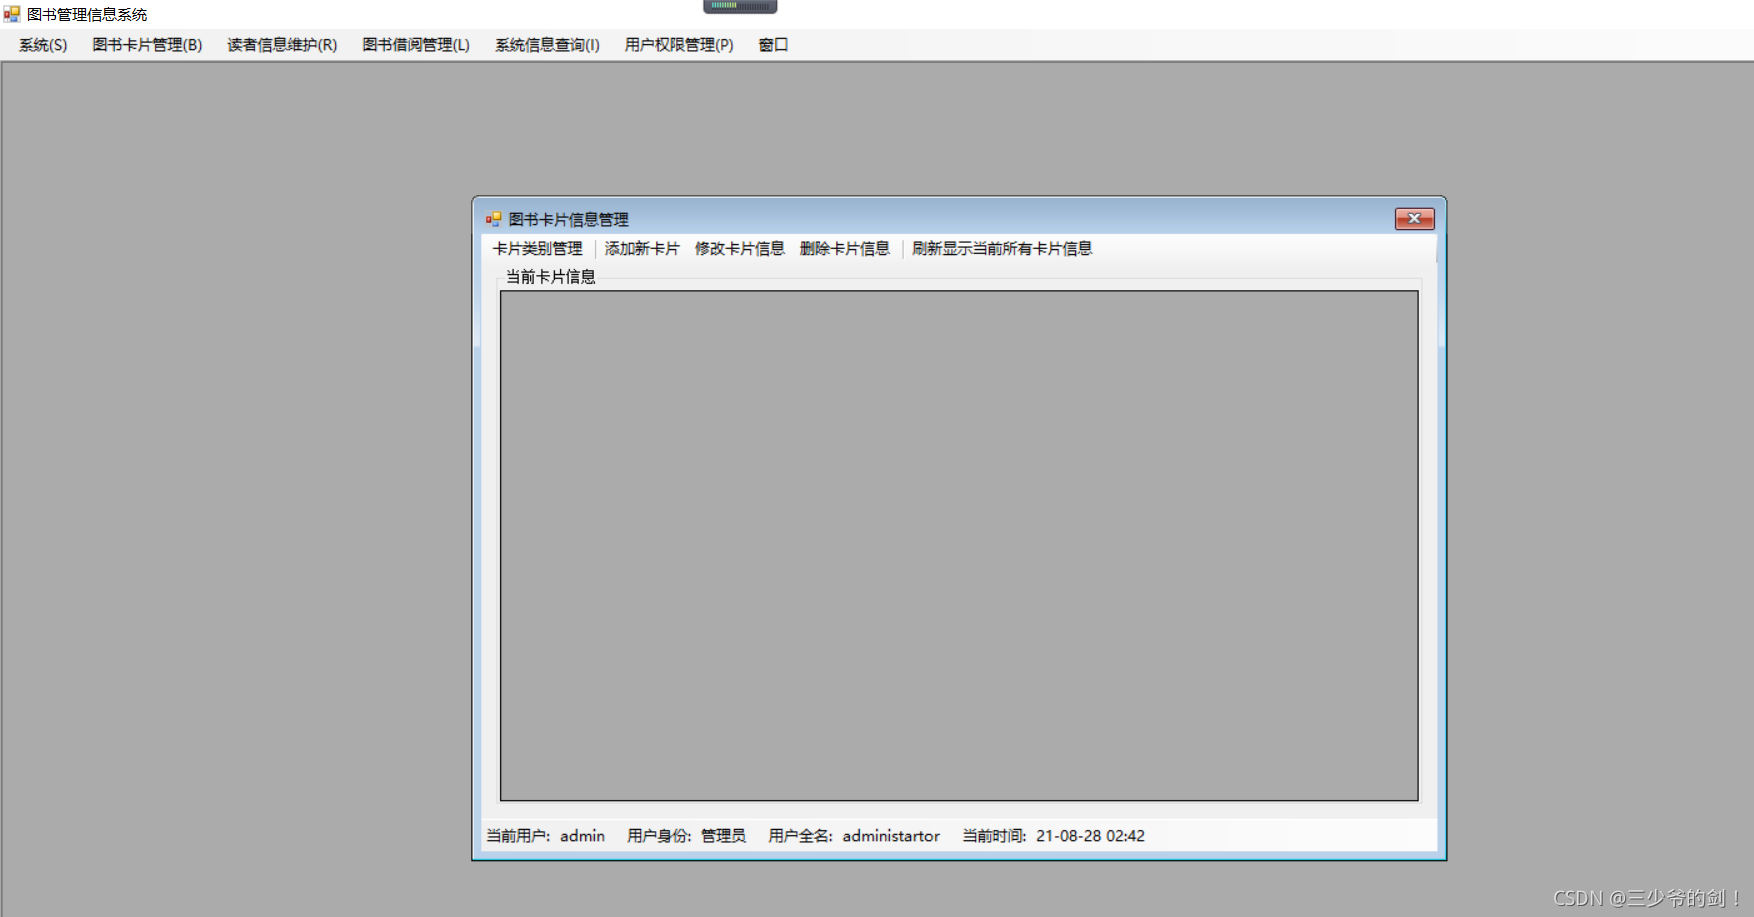
Task: Click 刷新显示当前所有卡片信息 toolbar button
Action: coord(1002,249)
